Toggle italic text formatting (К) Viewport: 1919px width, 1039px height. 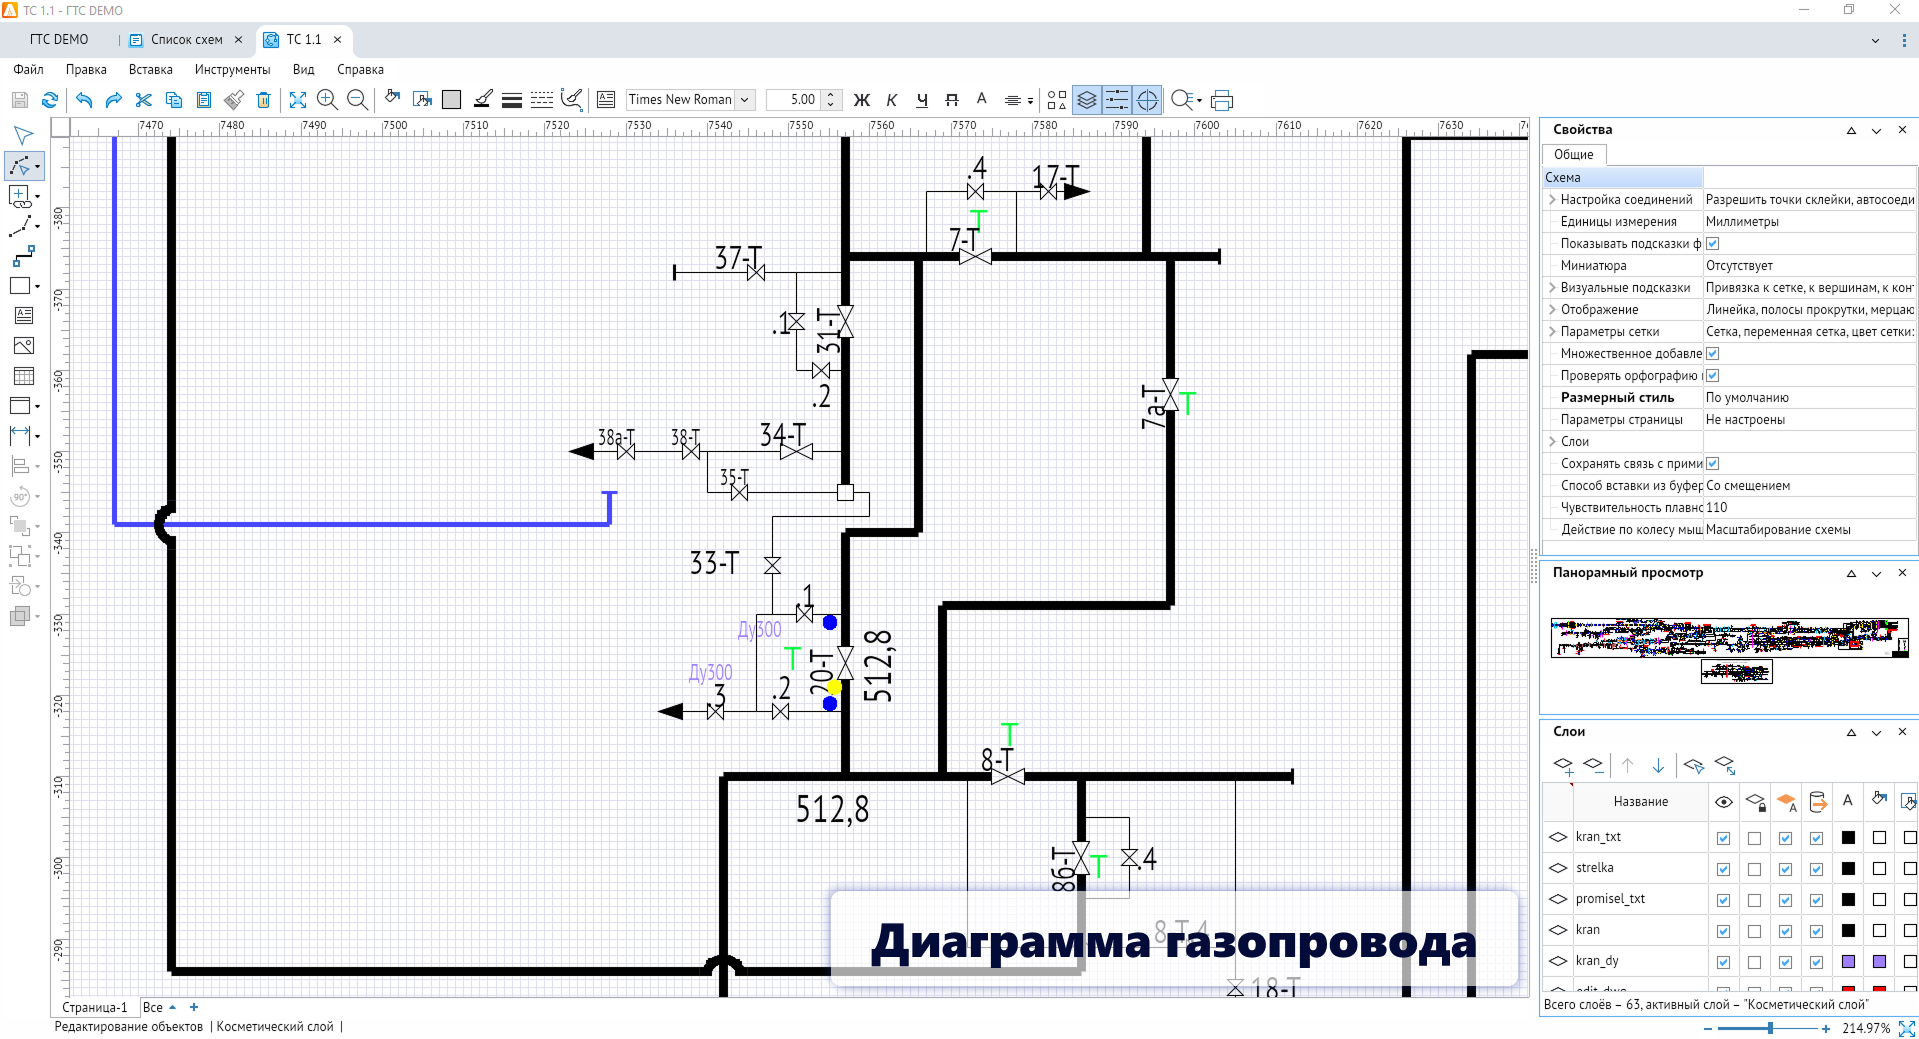click(892, 100)
